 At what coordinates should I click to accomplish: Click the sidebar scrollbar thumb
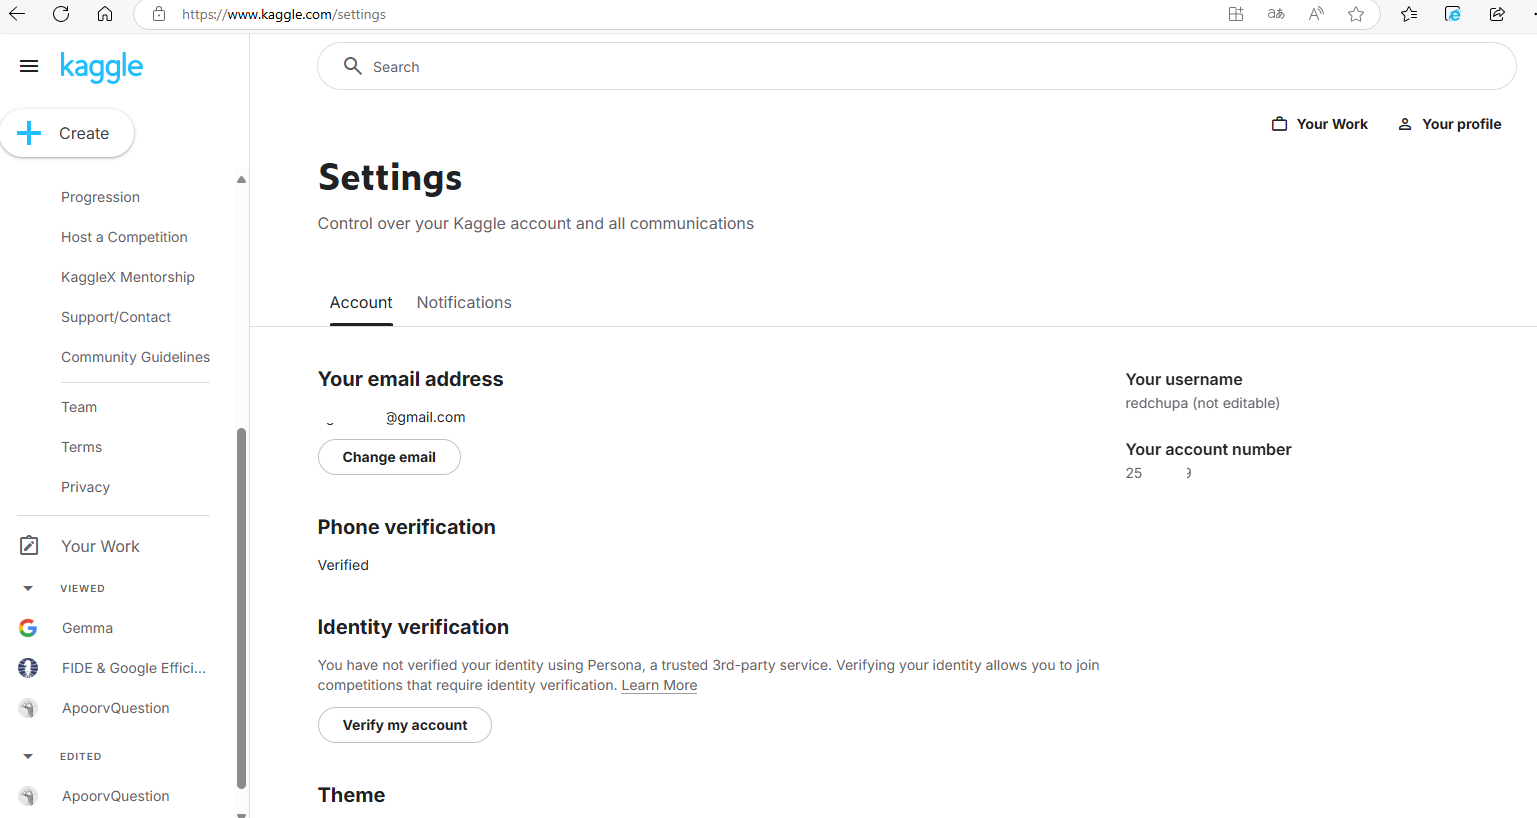pyautogui.click(x=241, y=608)
